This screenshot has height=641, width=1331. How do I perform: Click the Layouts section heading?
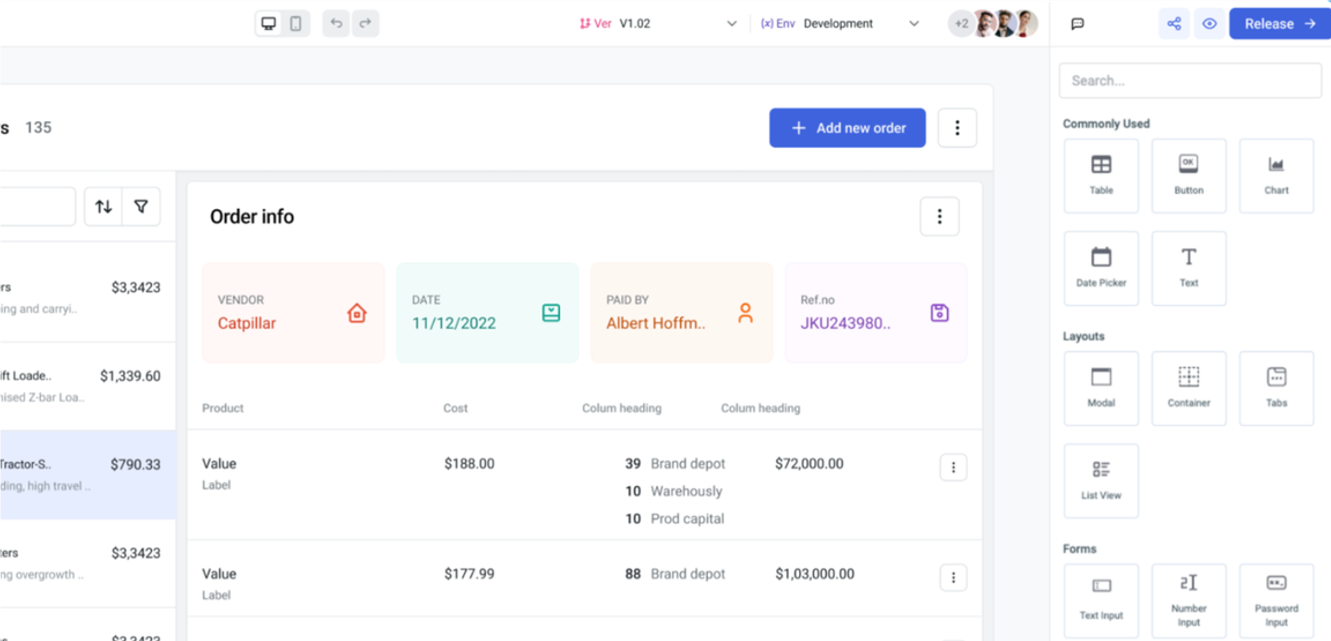[x=1084, y=336]
